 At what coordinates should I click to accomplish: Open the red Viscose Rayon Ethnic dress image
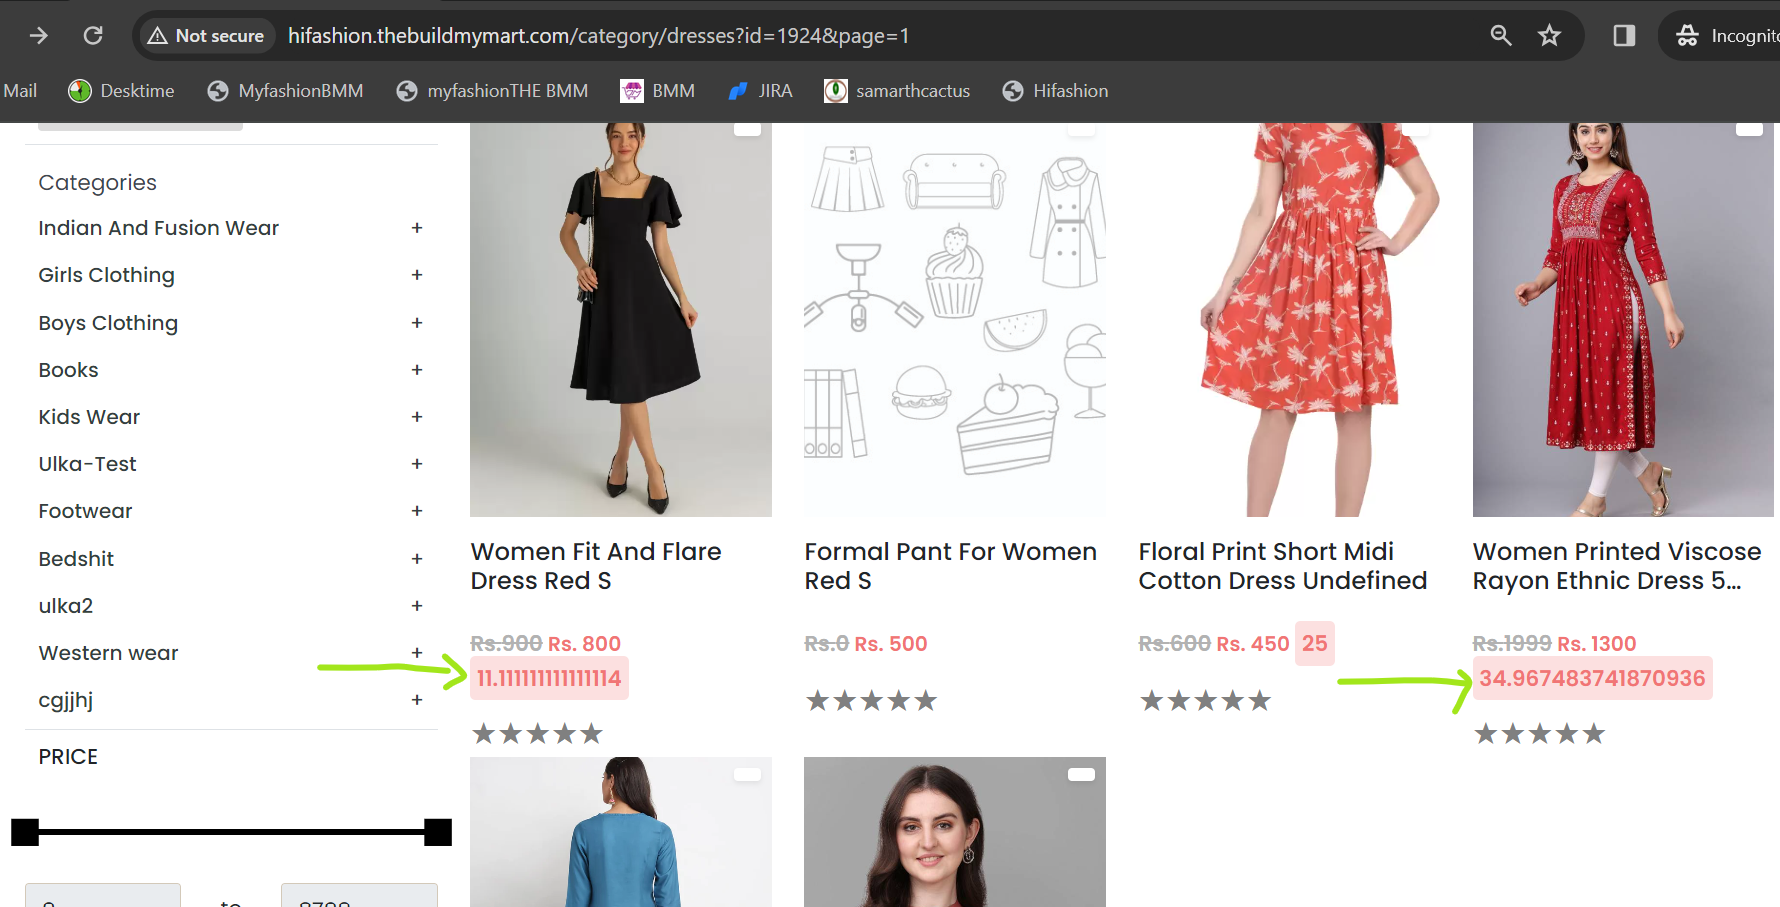1623,320
